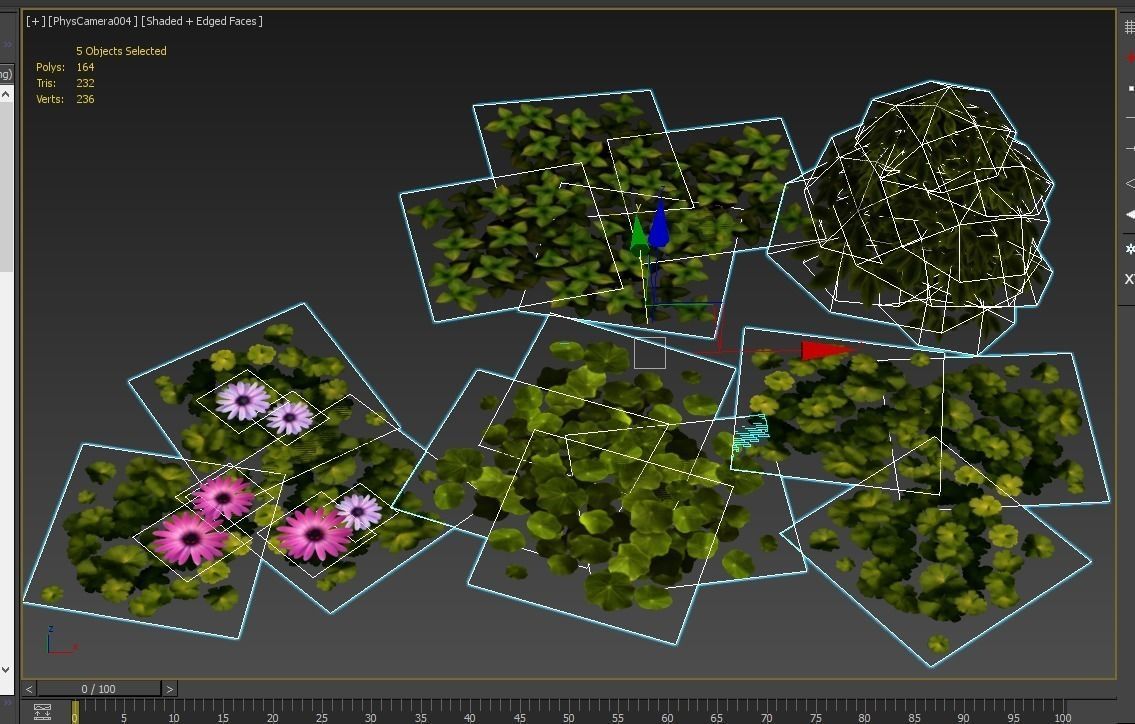This screenshot has width=1135, height=724.
Task: Click the "Tris: 232" statistic
Action: 65,83
